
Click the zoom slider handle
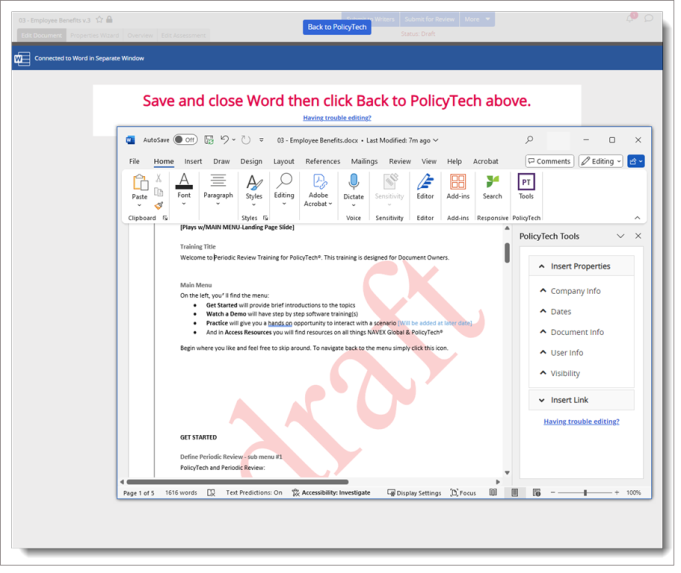pyautogui.click(x=585, y=493)
